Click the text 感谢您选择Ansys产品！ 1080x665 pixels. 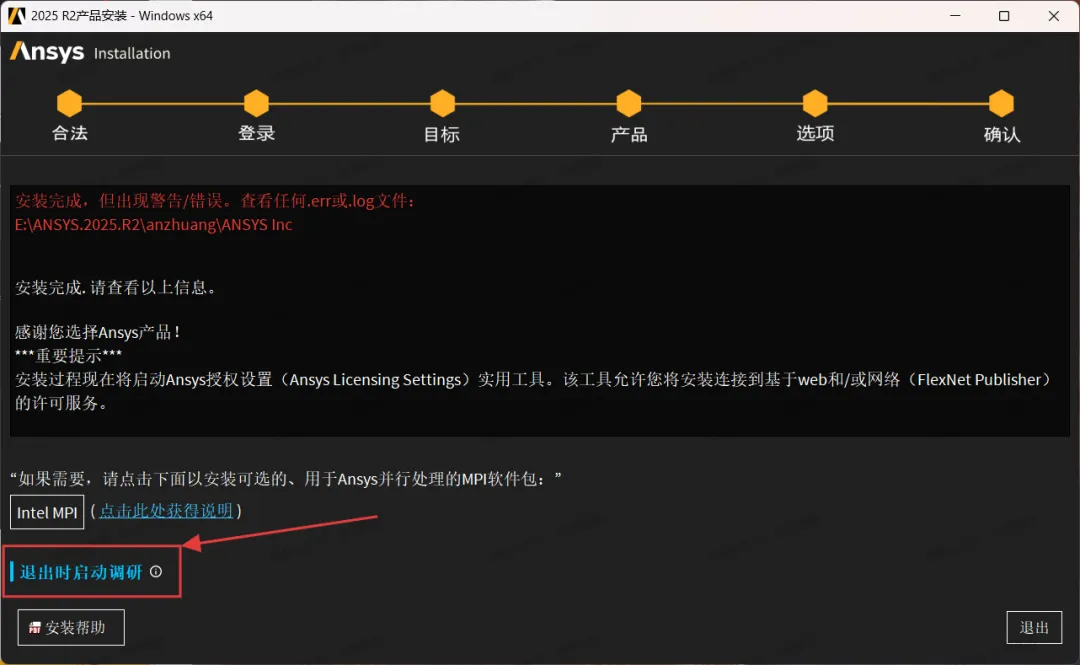[x=98, y=332]
